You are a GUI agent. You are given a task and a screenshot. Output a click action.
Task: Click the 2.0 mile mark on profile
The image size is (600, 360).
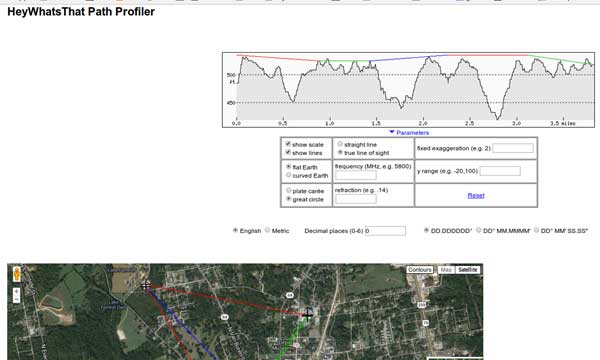422,123
